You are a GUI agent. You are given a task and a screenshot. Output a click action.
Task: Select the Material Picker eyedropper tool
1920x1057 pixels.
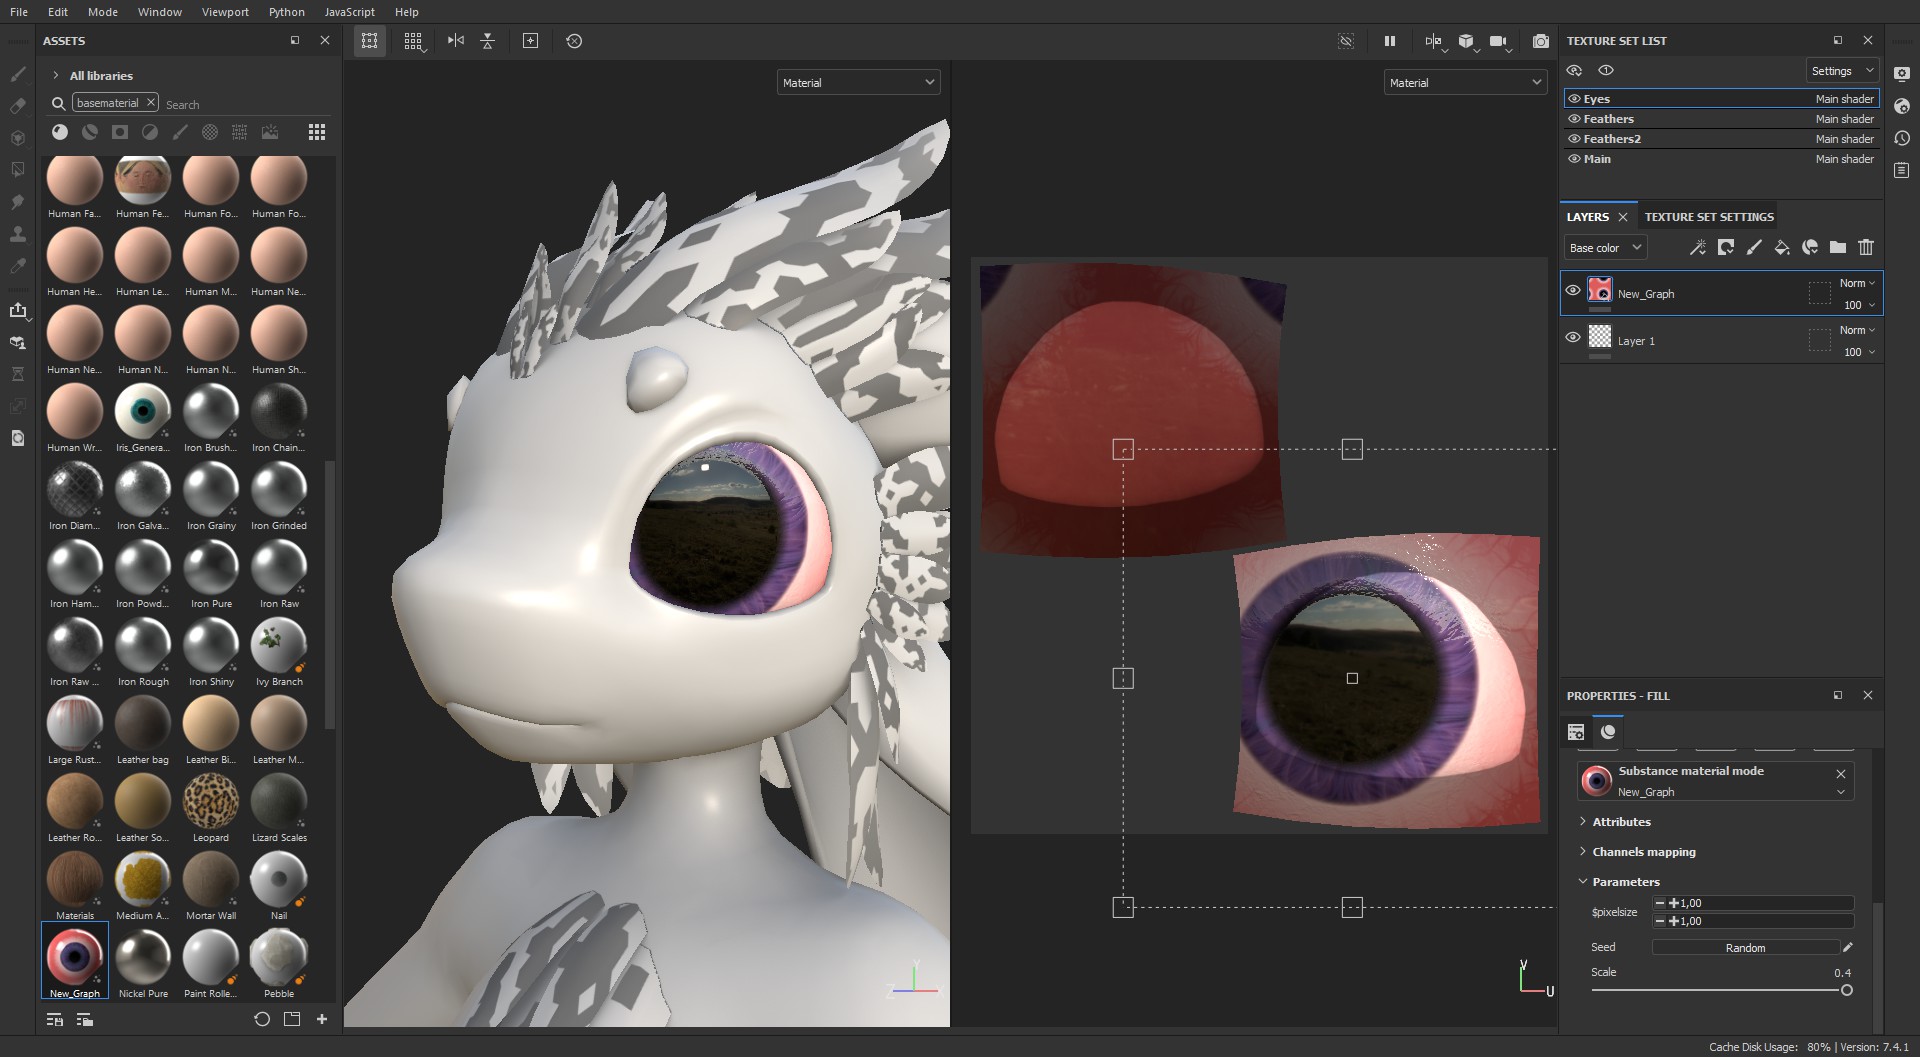18,266
